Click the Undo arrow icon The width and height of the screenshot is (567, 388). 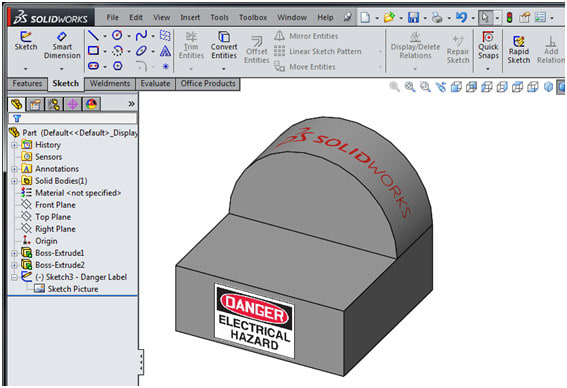[461, 17]
